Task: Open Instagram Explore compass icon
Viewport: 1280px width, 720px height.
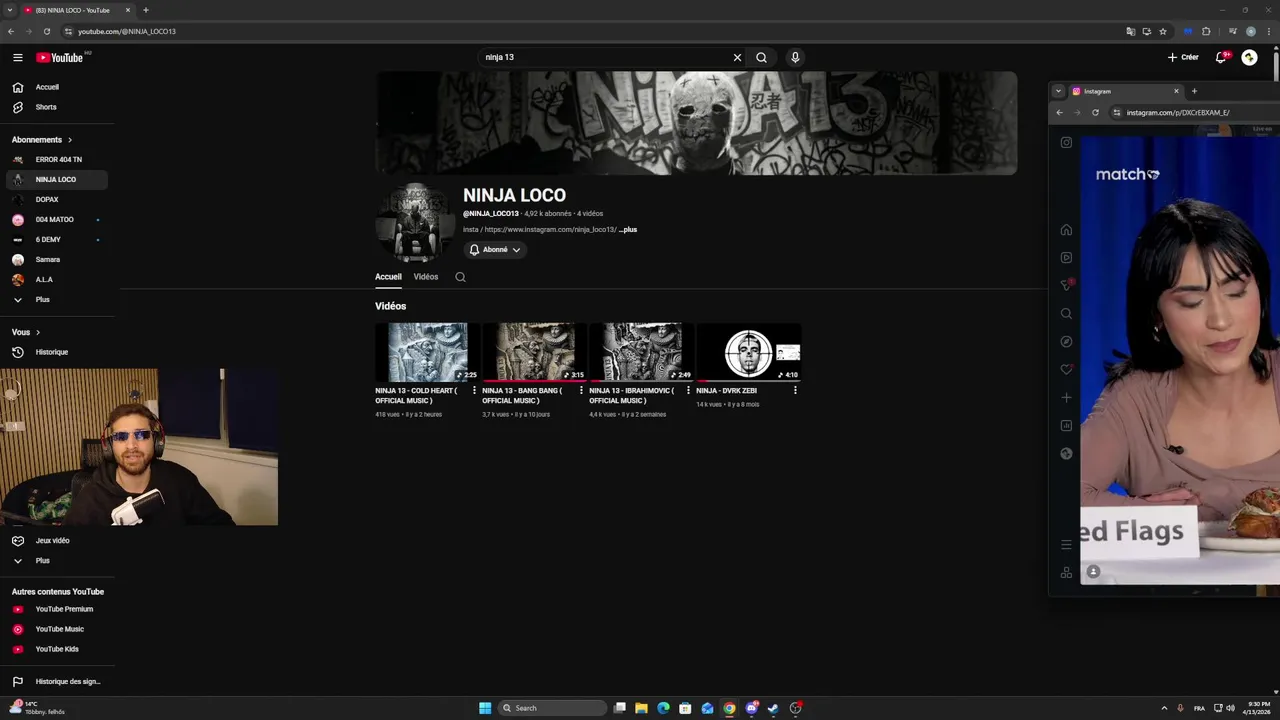Action: [1066, 342]
